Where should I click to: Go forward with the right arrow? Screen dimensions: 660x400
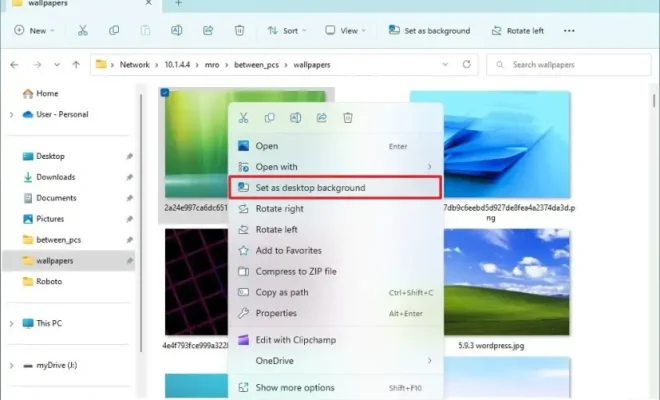[37, 65]
